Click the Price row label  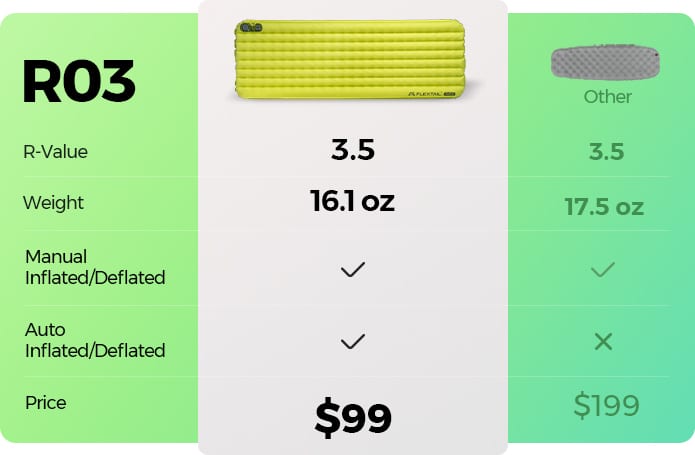[x=45, y=403]
